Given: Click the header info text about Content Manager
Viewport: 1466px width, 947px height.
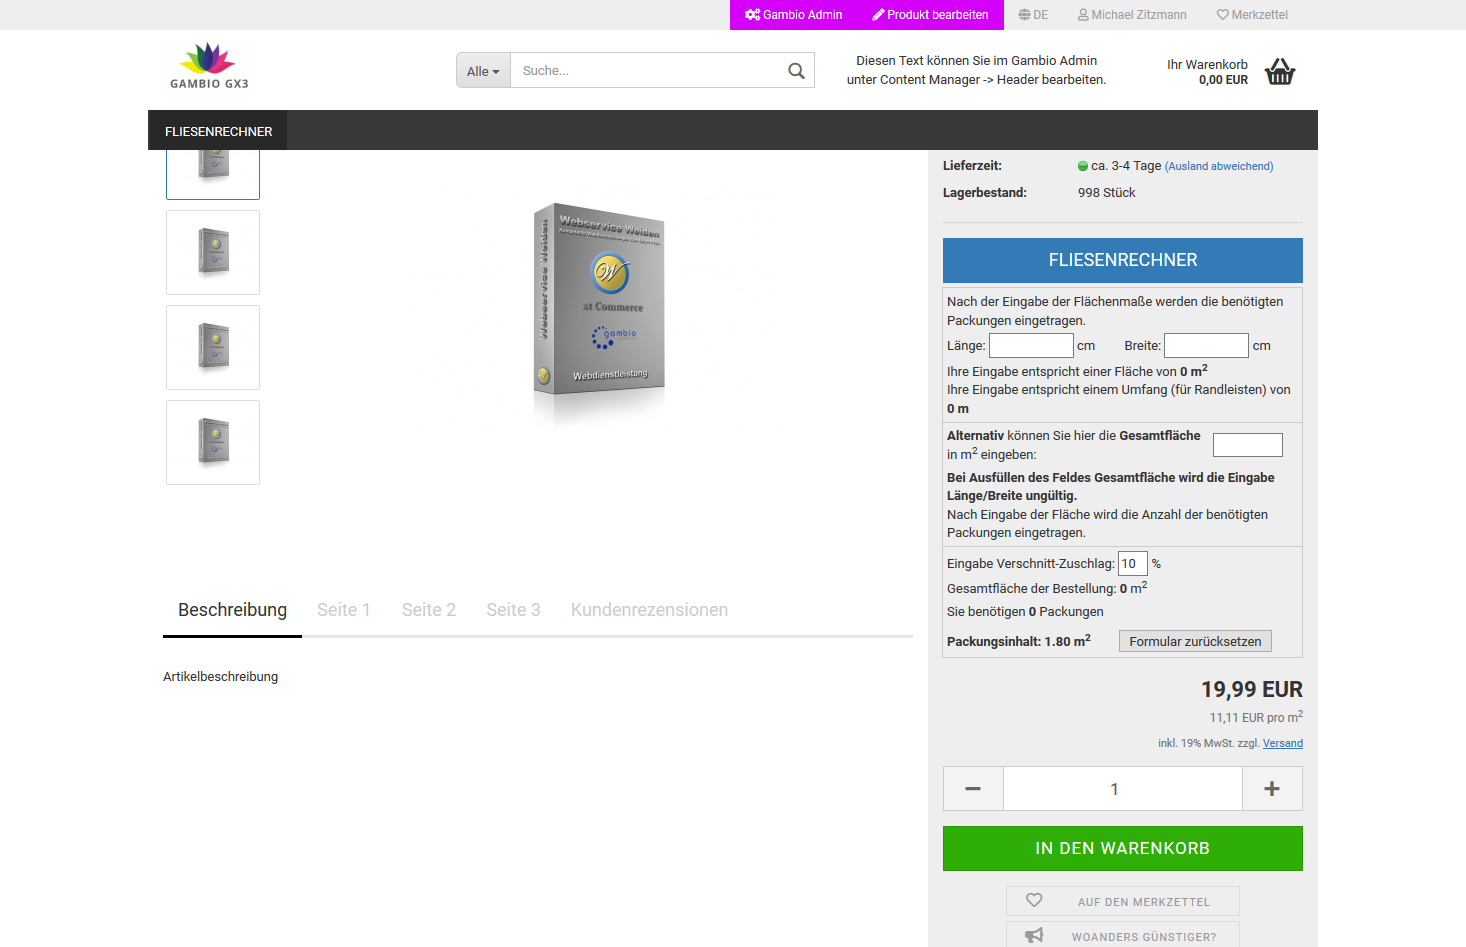Looking at the screenshot, I should pos(976,70).
